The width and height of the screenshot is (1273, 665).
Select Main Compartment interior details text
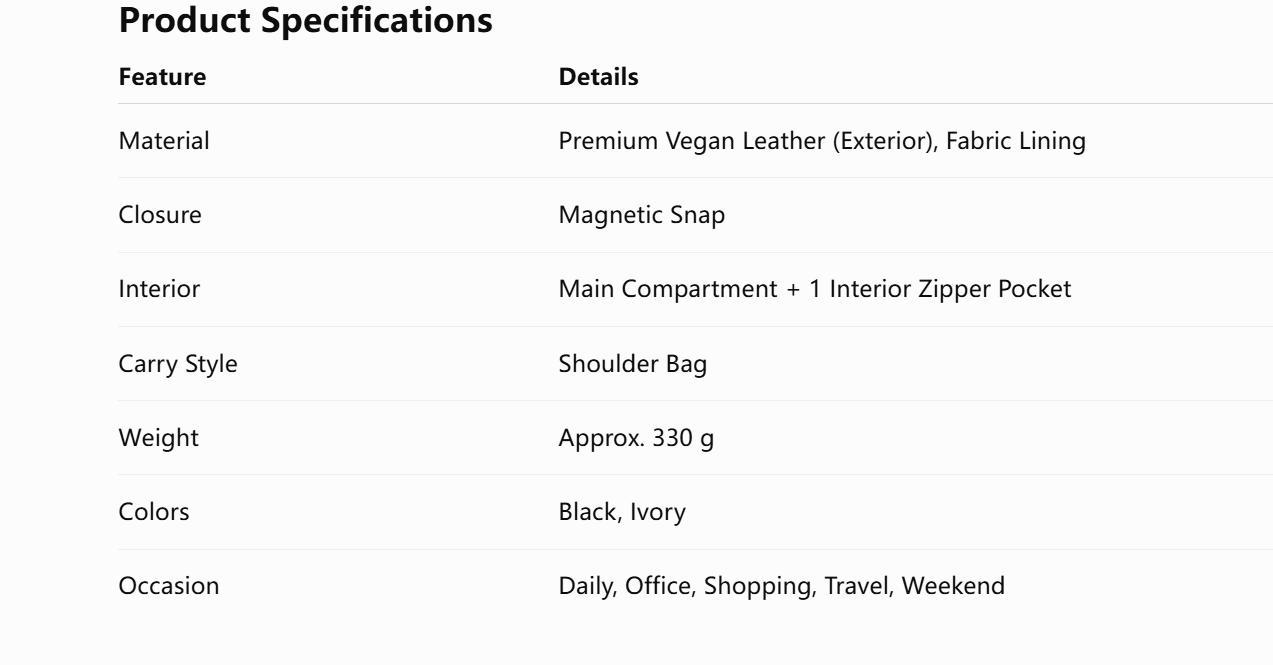click(815, 290)
